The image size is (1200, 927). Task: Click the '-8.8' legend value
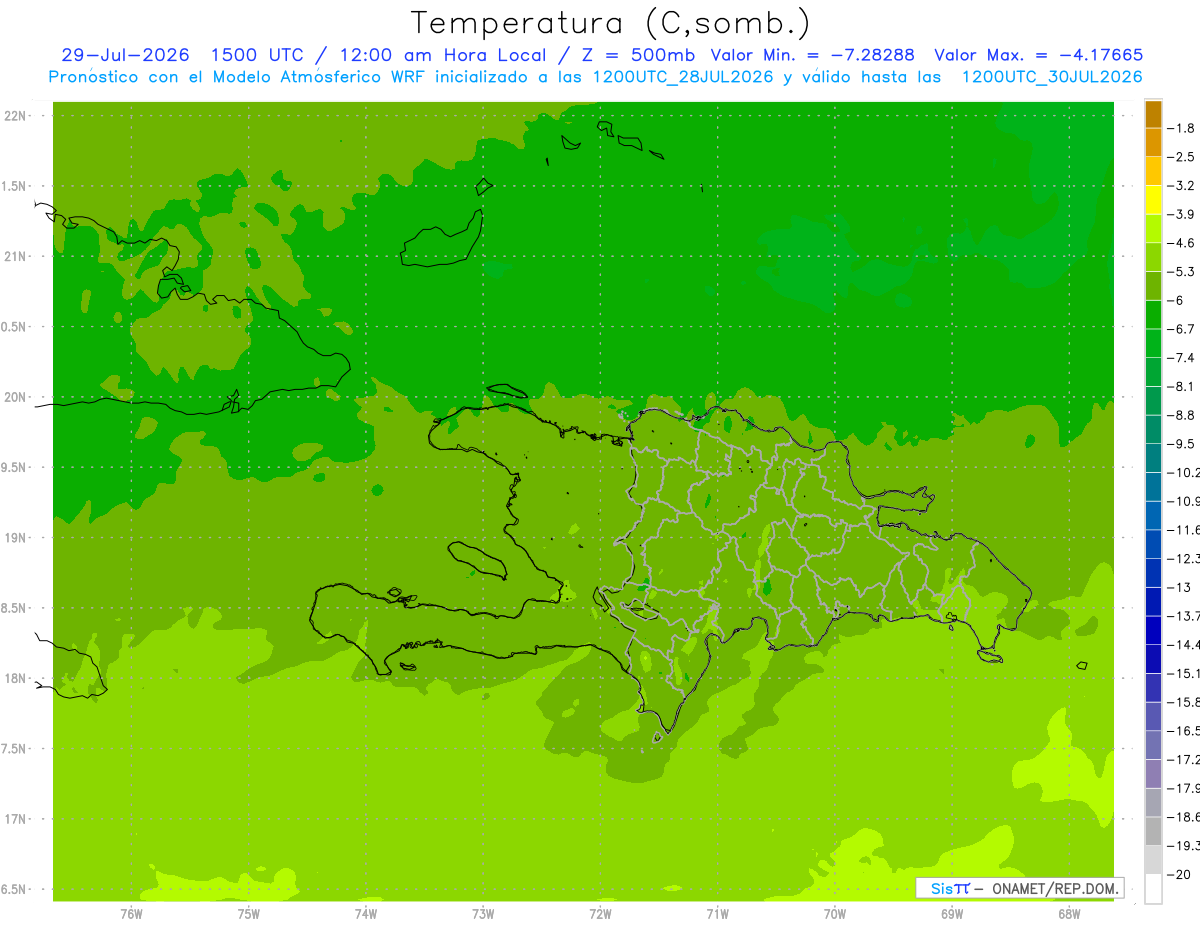[x=1182, y=415]
